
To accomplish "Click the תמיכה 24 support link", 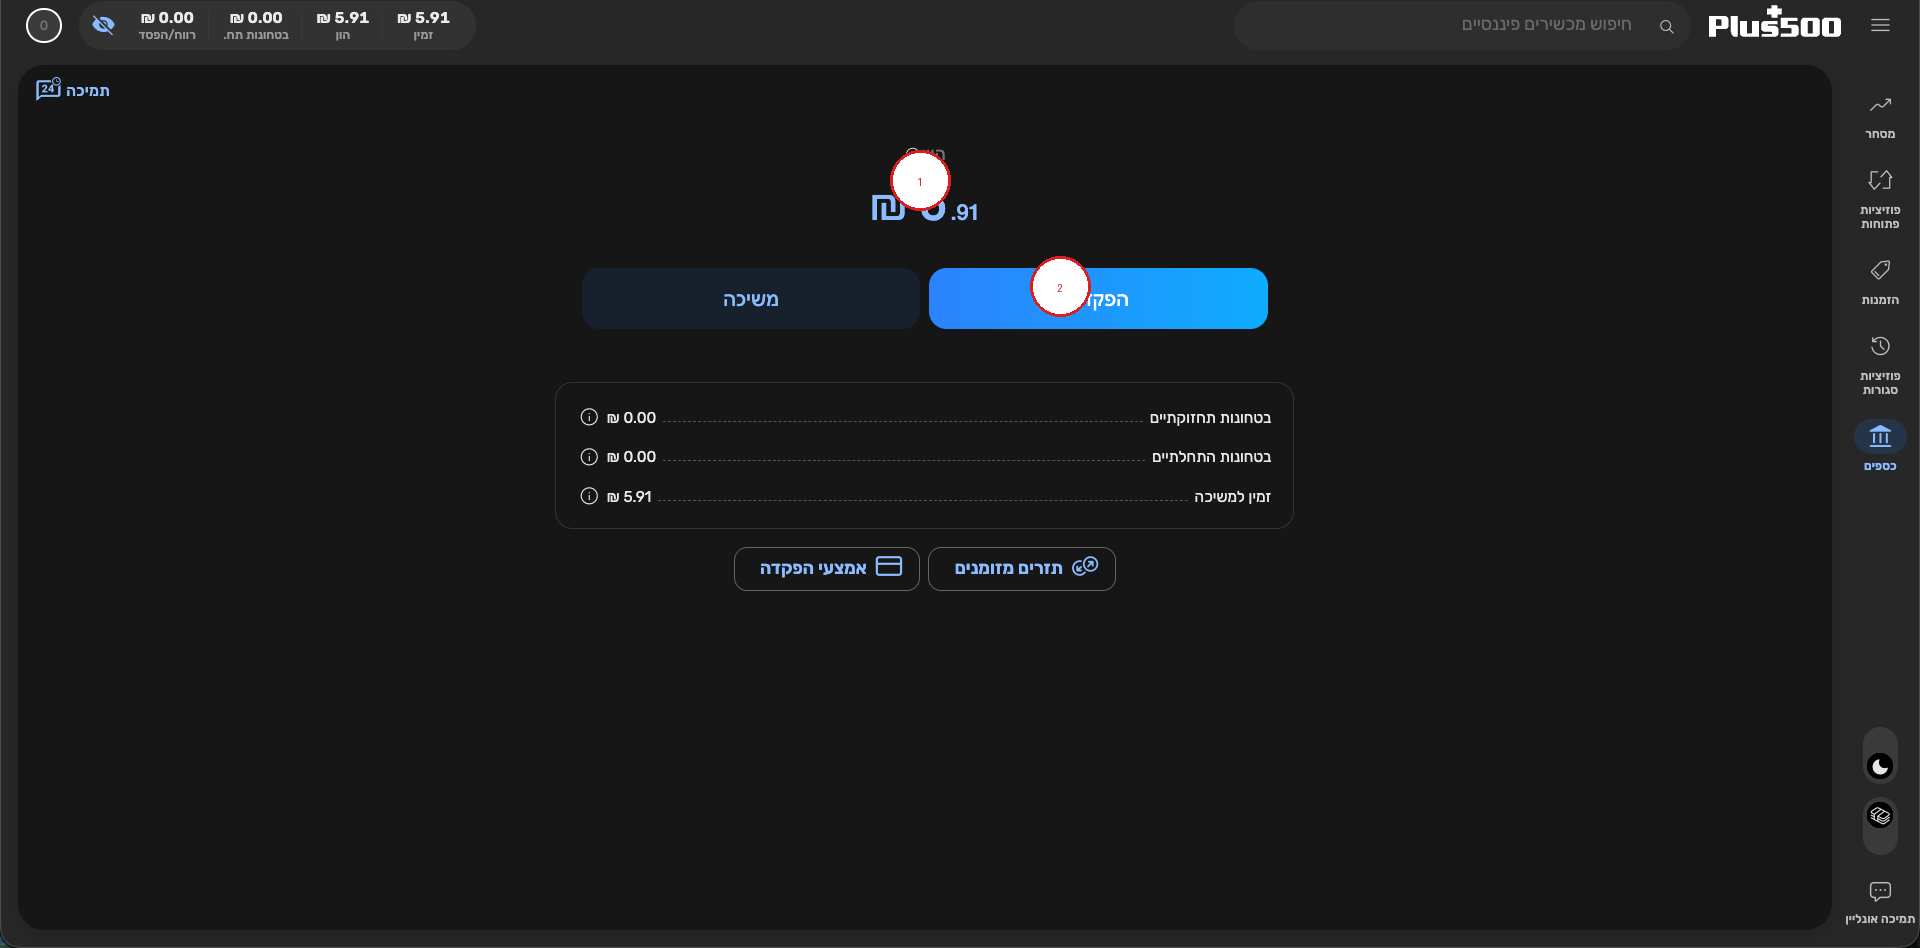I will [73, 90].
